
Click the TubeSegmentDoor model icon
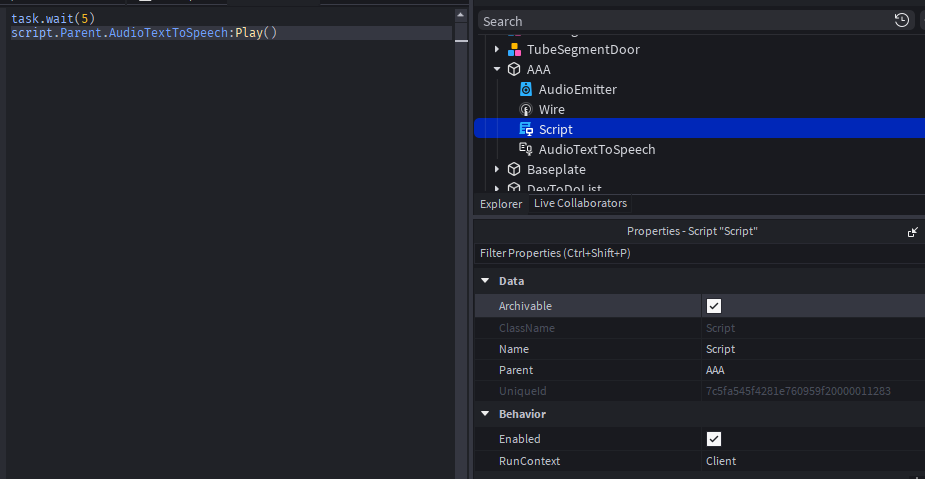[x=514, y=50]
